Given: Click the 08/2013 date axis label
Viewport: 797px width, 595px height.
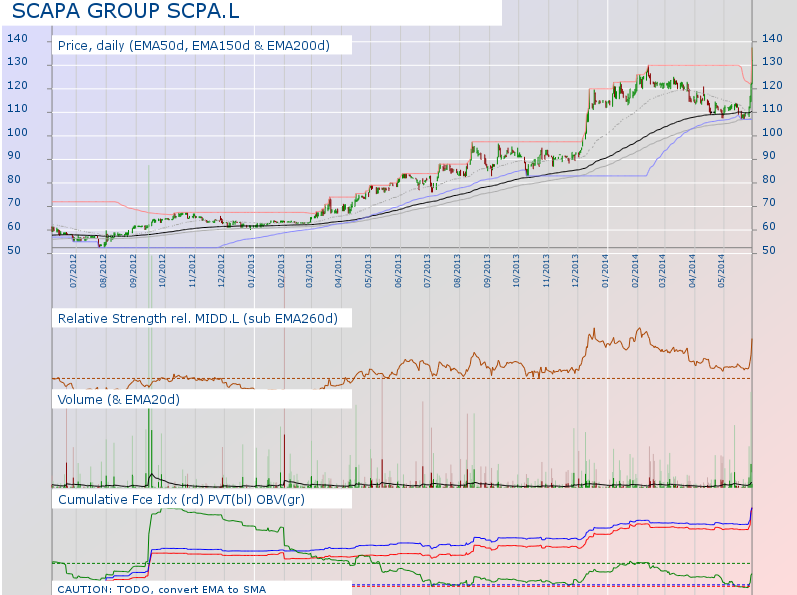Looking at the screenshot, I should tap(457, 271).
